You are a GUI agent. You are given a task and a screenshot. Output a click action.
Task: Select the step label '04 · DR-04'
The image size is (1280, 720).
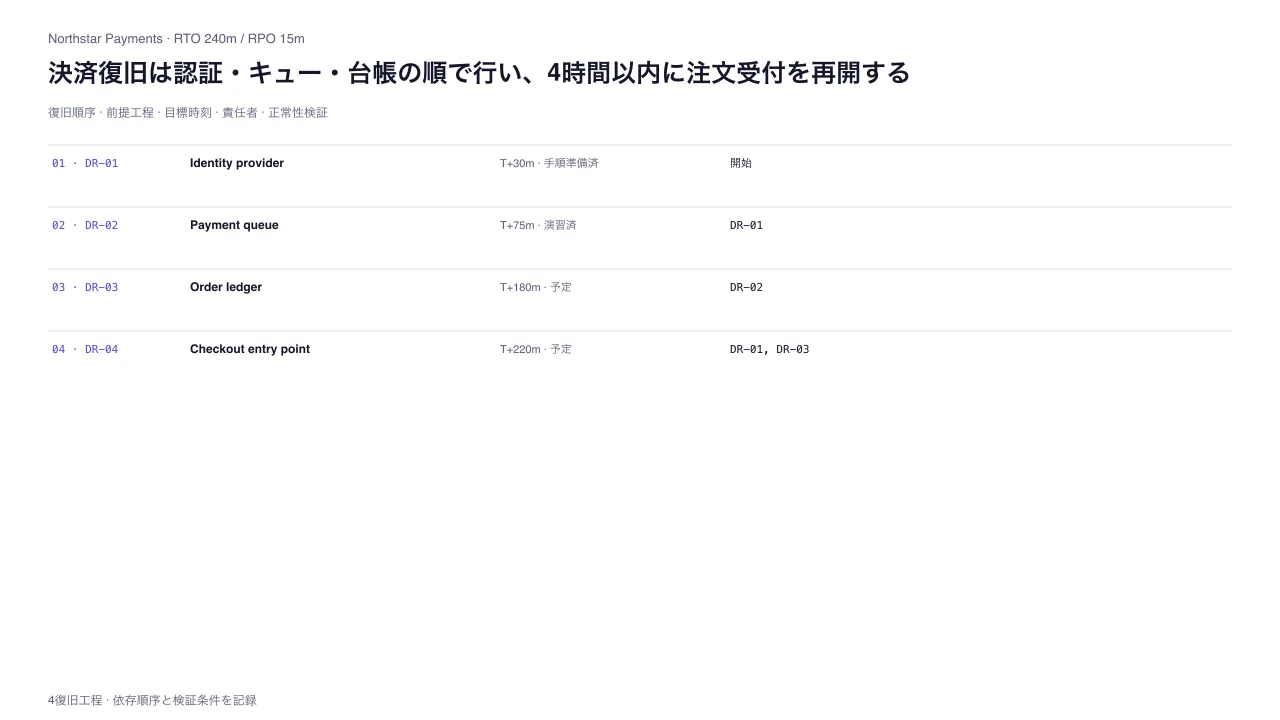[x=85, y=349]
